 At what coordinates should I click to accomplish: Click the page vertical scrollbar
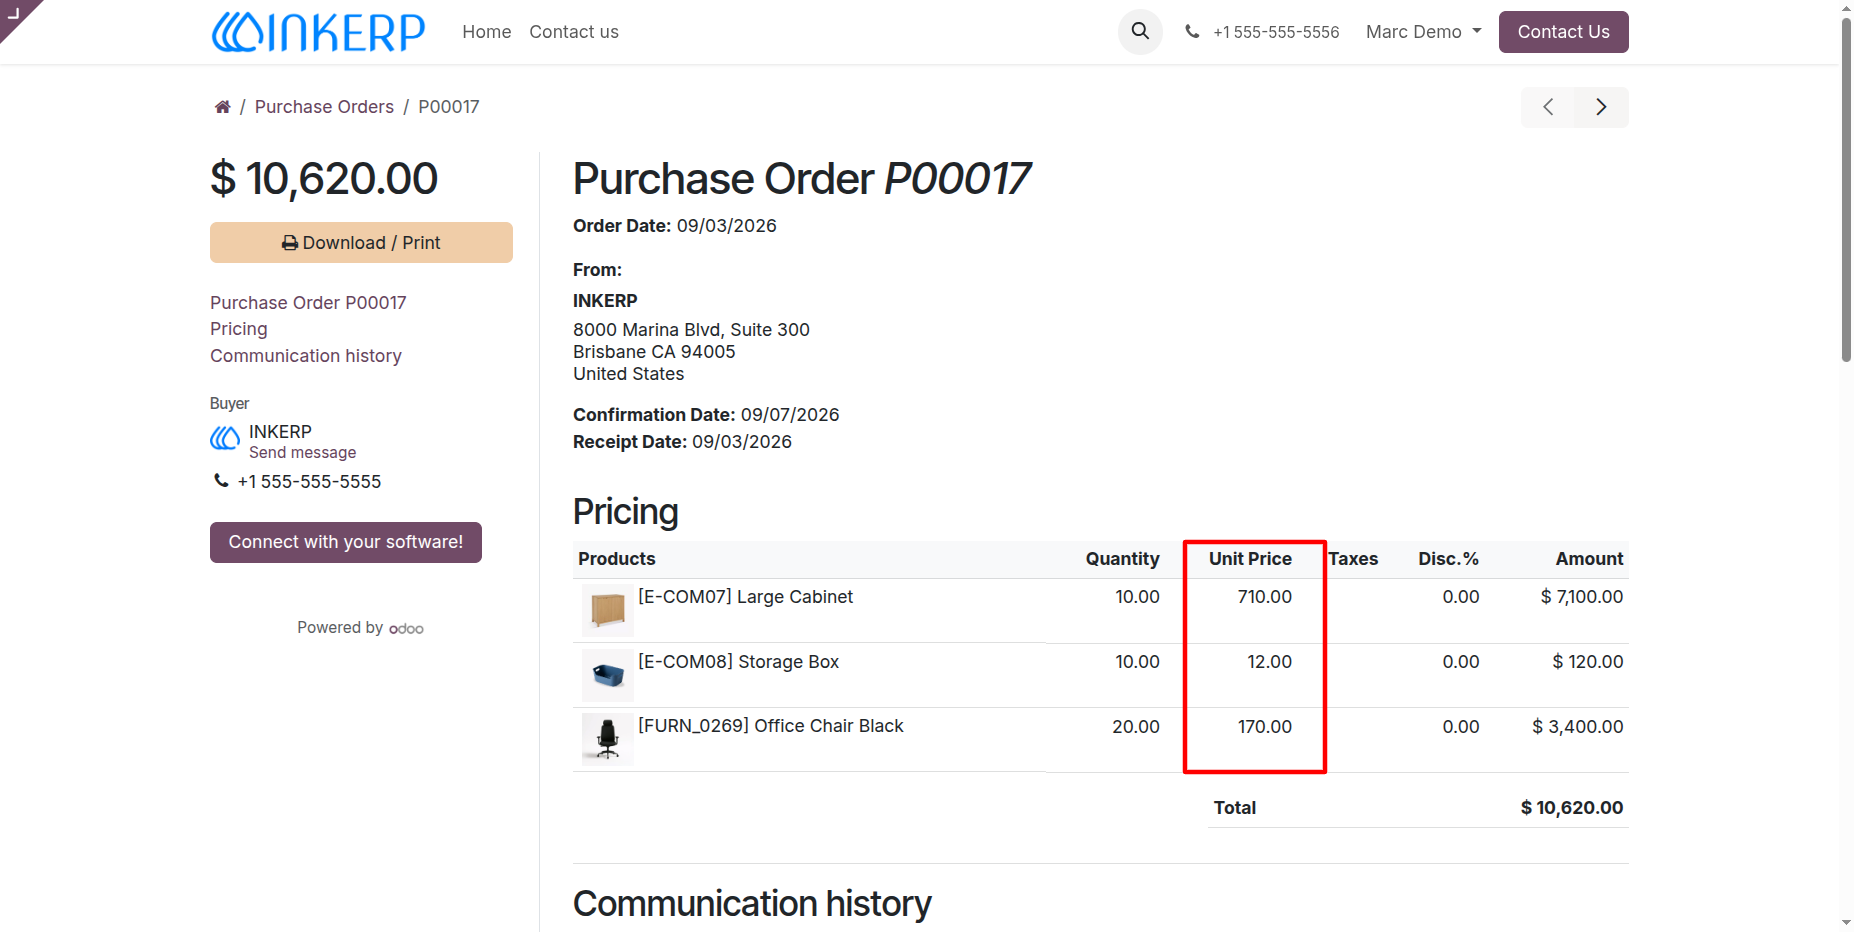(x=1846, y=190)
